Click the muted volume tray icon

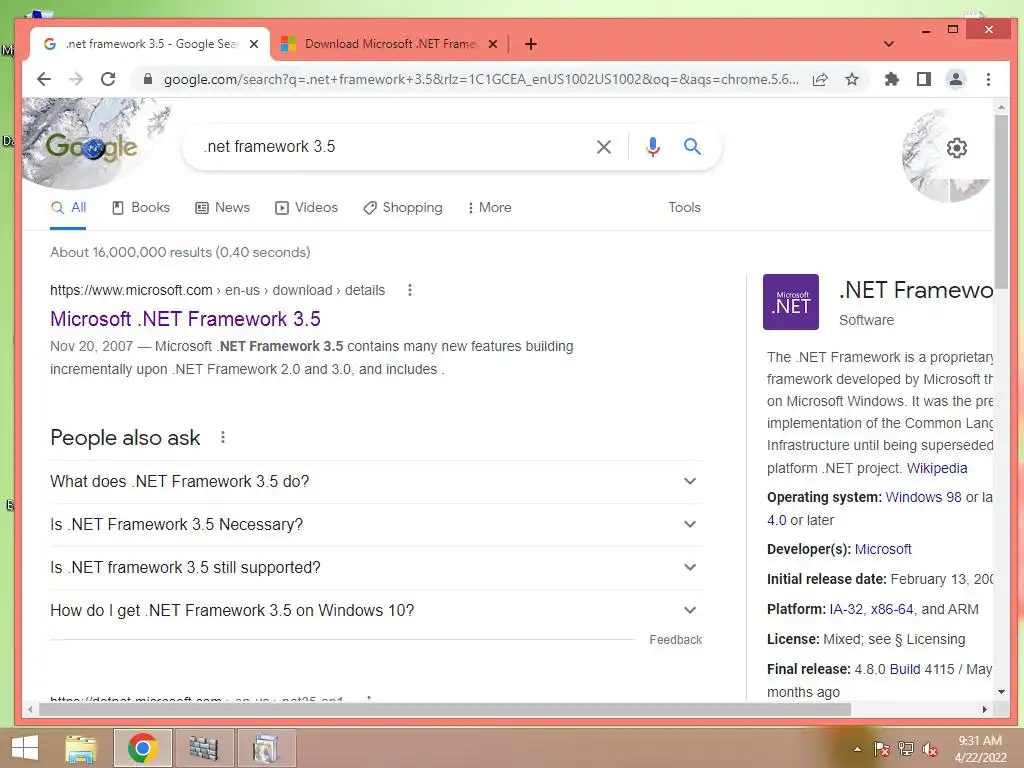coord(930,749)
